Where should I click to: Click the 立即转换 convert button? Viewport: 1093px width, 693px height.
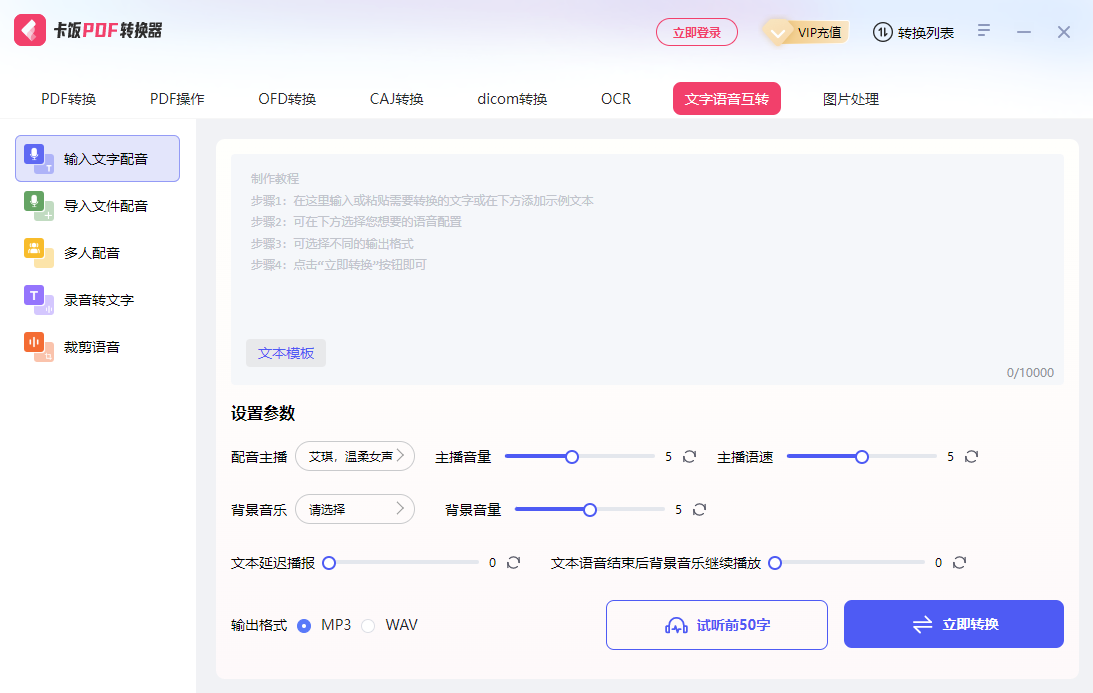953,623
